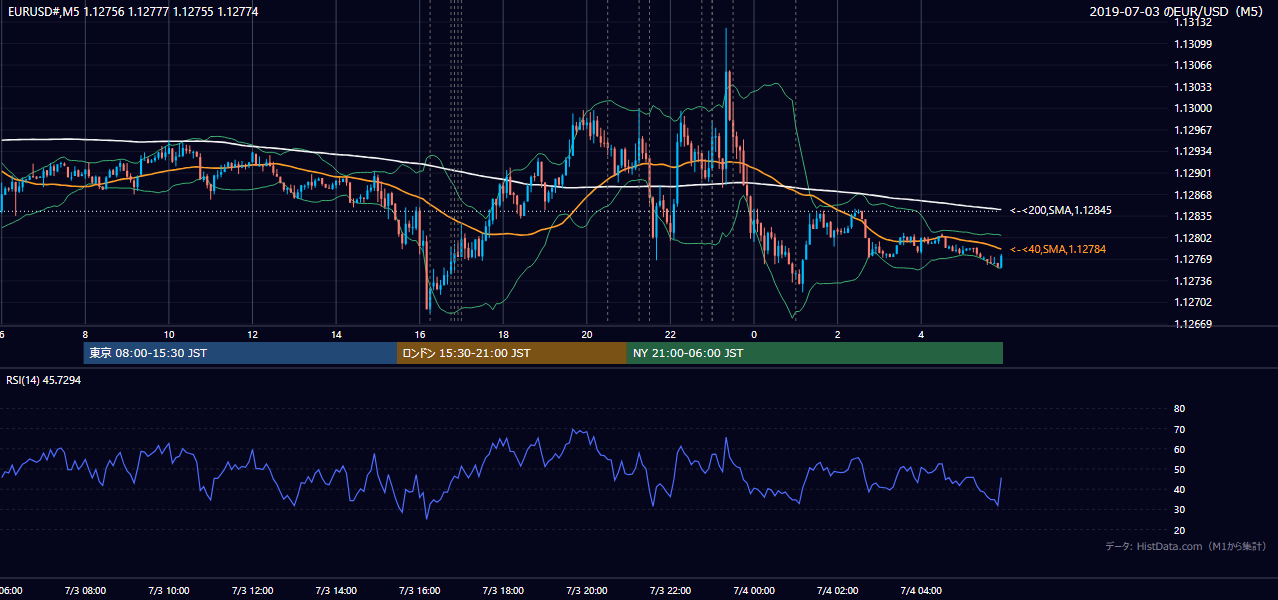Click hour label 12 under the price chart
This screenshot has width=1278, height=600.
253,334
